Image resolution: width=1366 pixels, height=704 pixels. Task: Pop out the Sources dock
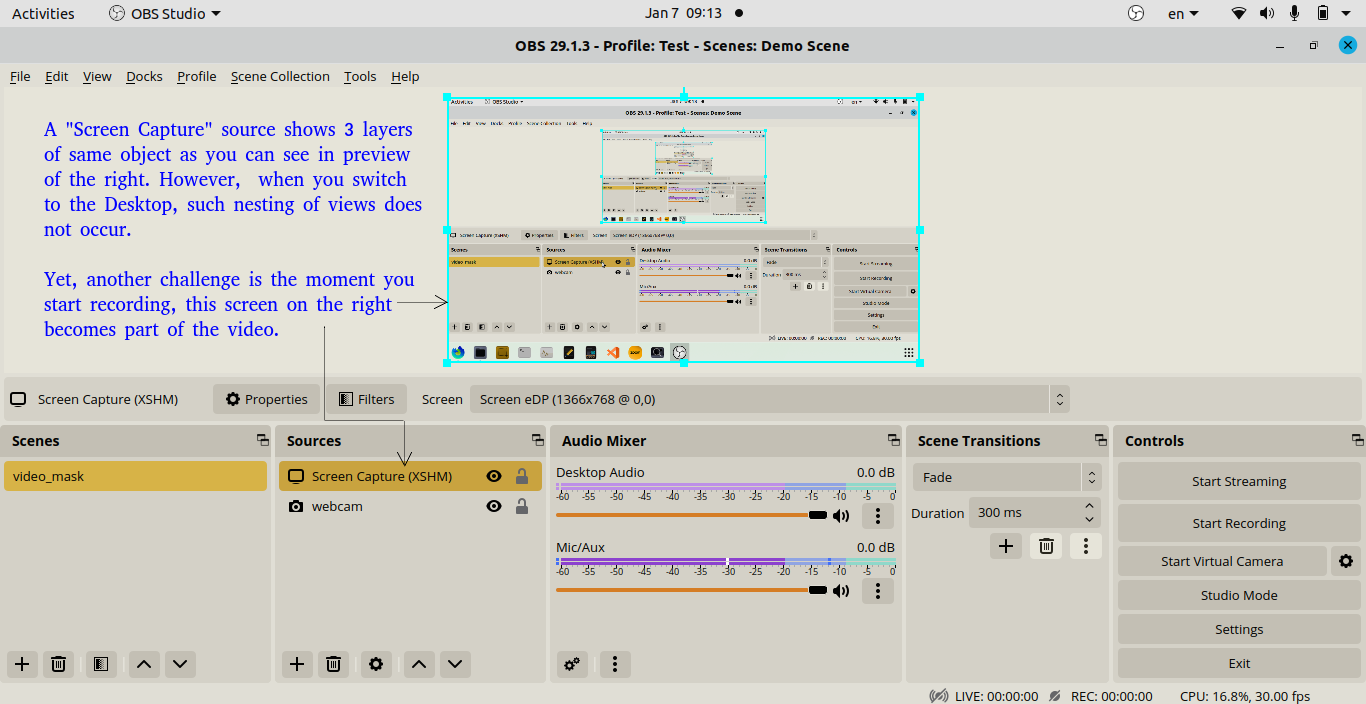click(537, 440)
